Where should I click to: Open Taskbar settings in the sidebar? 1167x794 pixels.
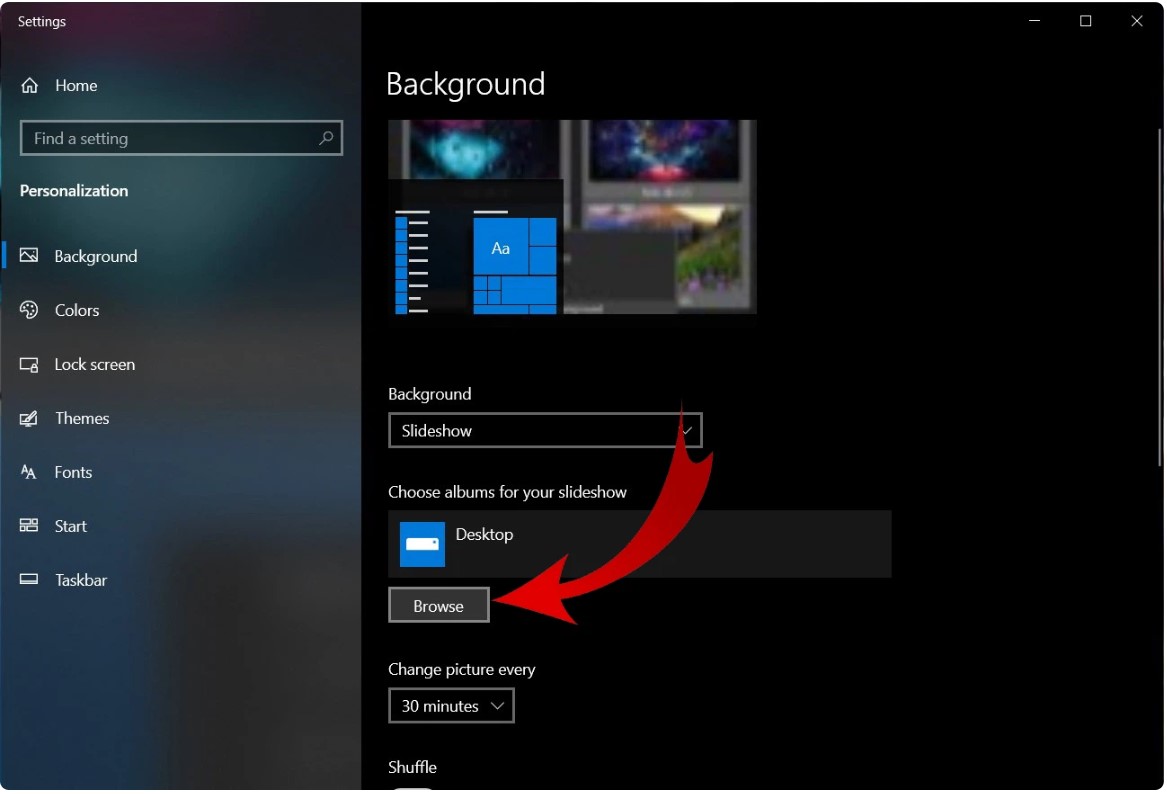(x=80, y=580)
